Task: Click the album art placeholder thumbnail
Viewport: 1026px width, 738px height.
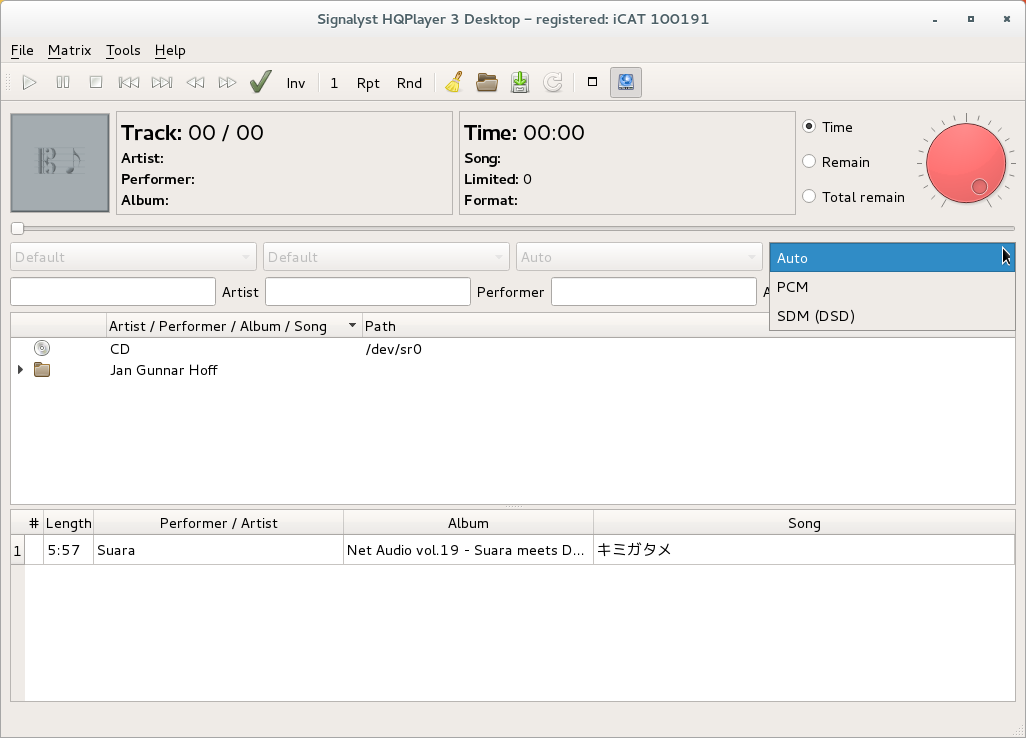Action: 60,163
